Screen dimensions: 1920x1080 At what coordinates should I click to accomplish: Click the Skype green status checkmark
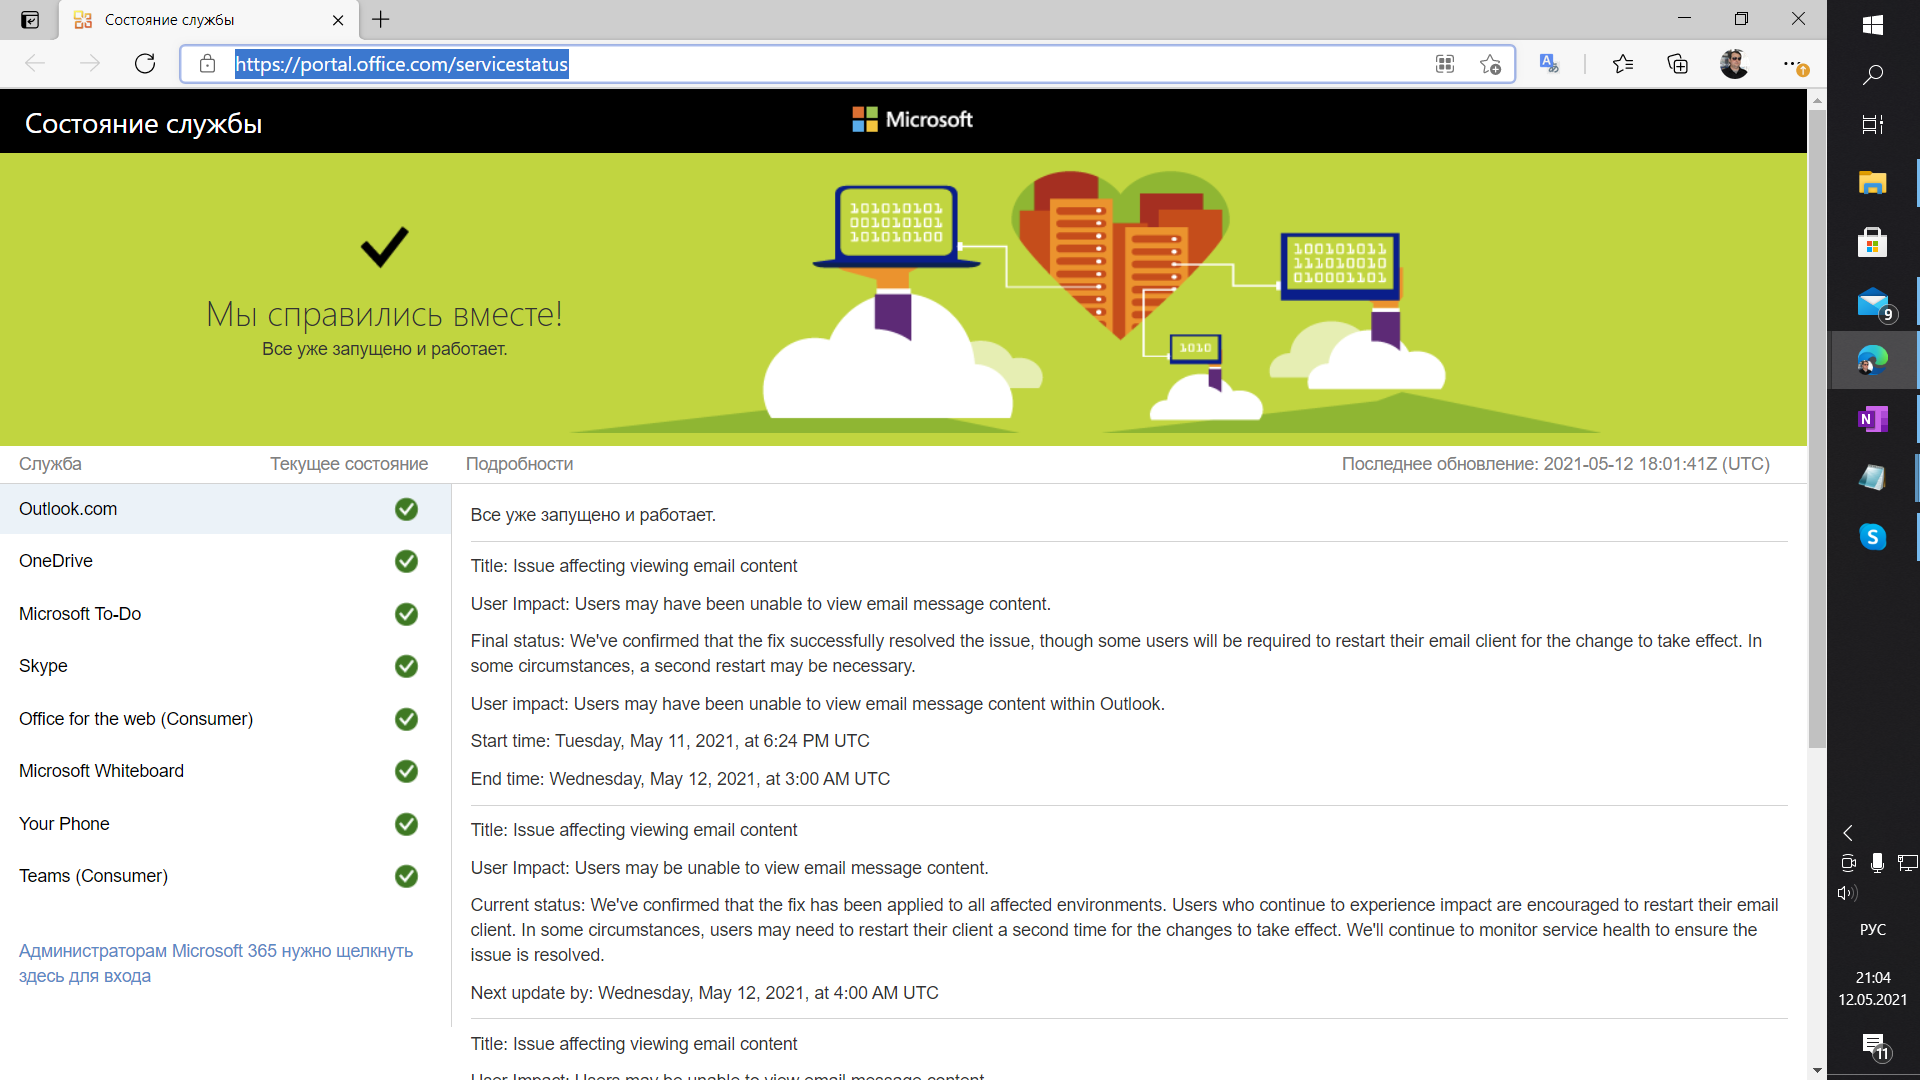pos(406,666)
